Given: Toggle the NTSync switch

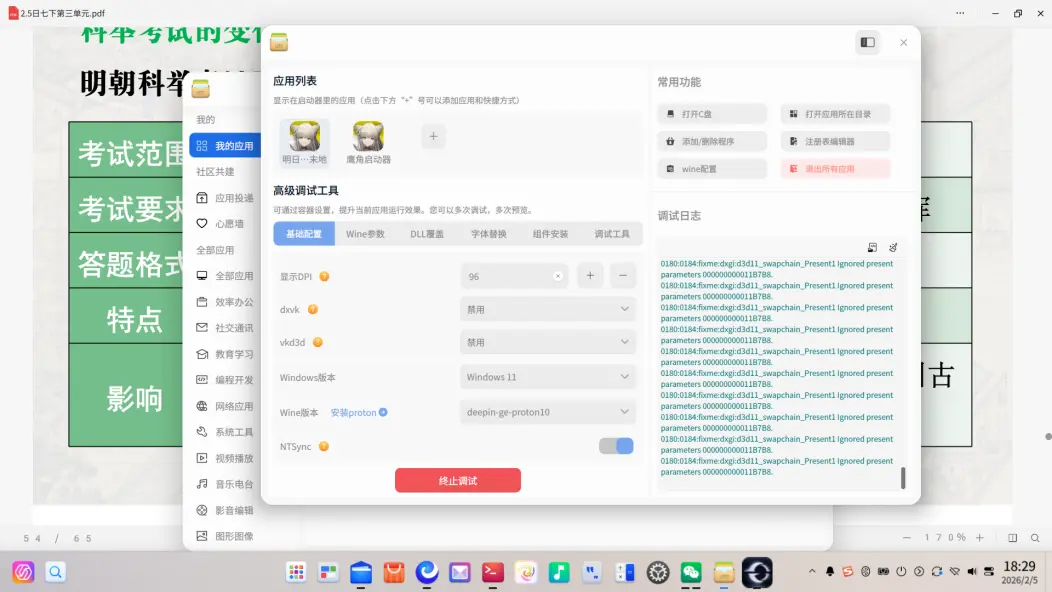Looking at the screenshot, I should point(616,446).
